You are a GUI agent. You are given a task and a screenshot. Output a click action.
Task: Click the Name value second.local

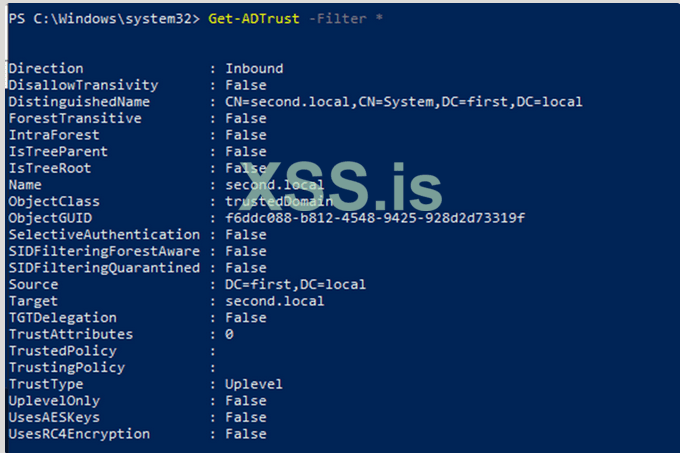coord(274,185)
